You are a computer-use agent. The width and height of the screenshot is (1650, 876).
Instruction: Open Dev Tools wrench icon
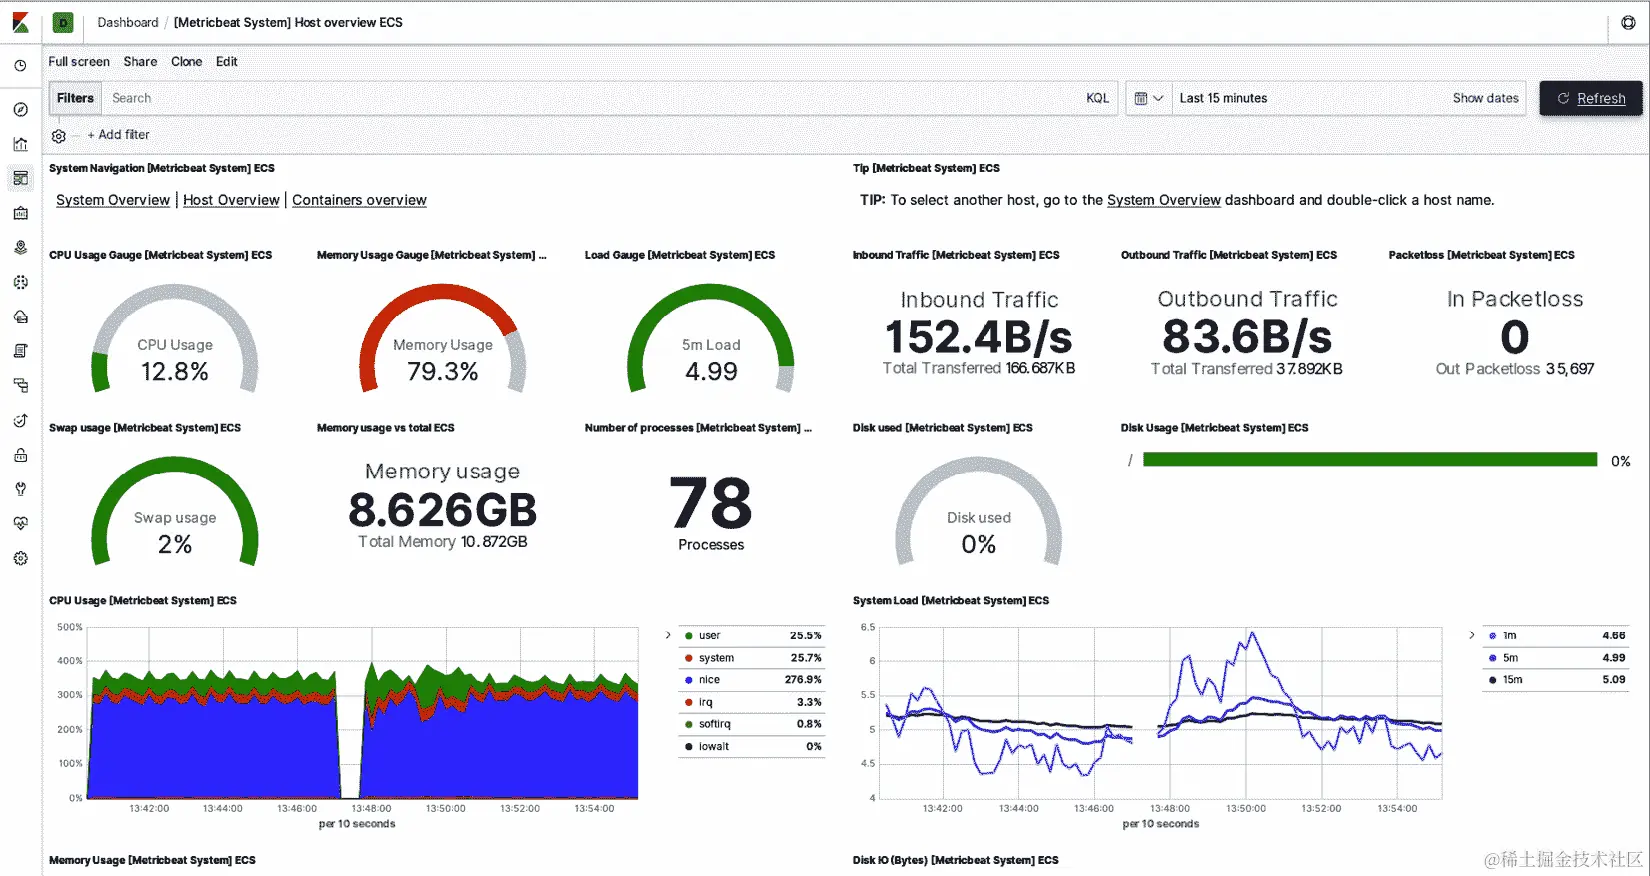[x=20, y=489]
